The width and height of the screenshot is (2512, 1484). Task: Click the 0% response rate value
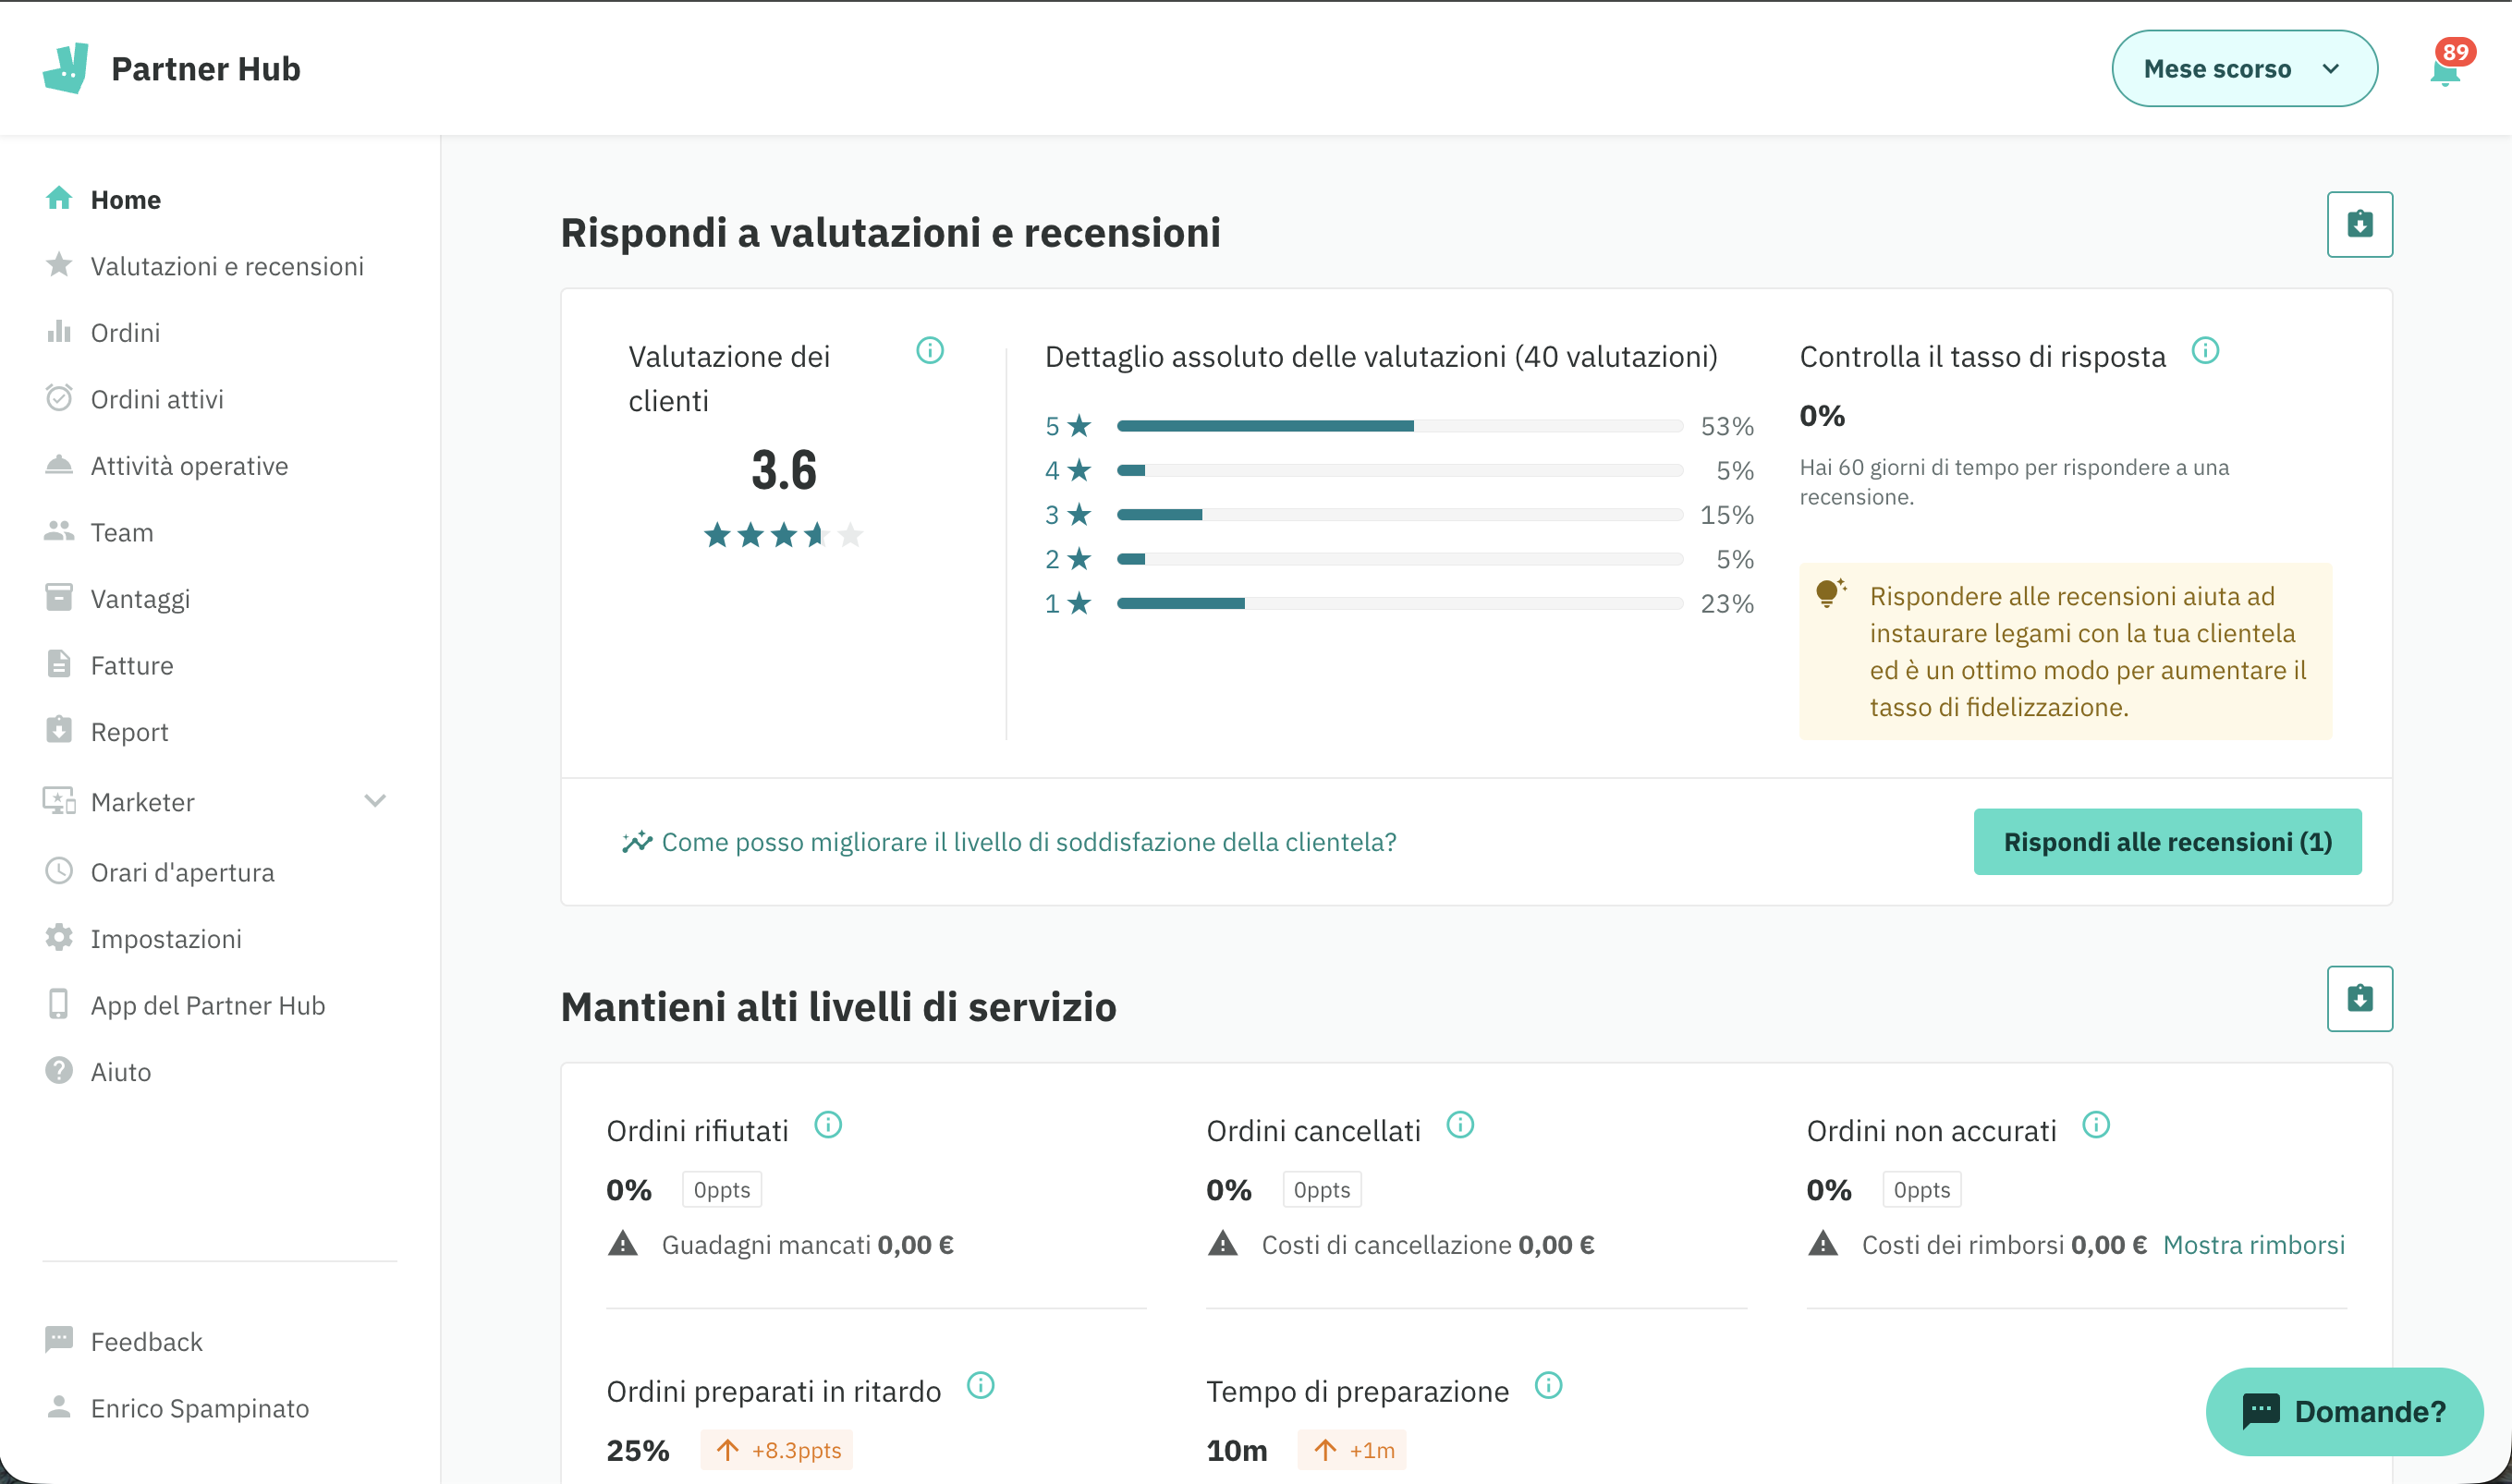1822,416
